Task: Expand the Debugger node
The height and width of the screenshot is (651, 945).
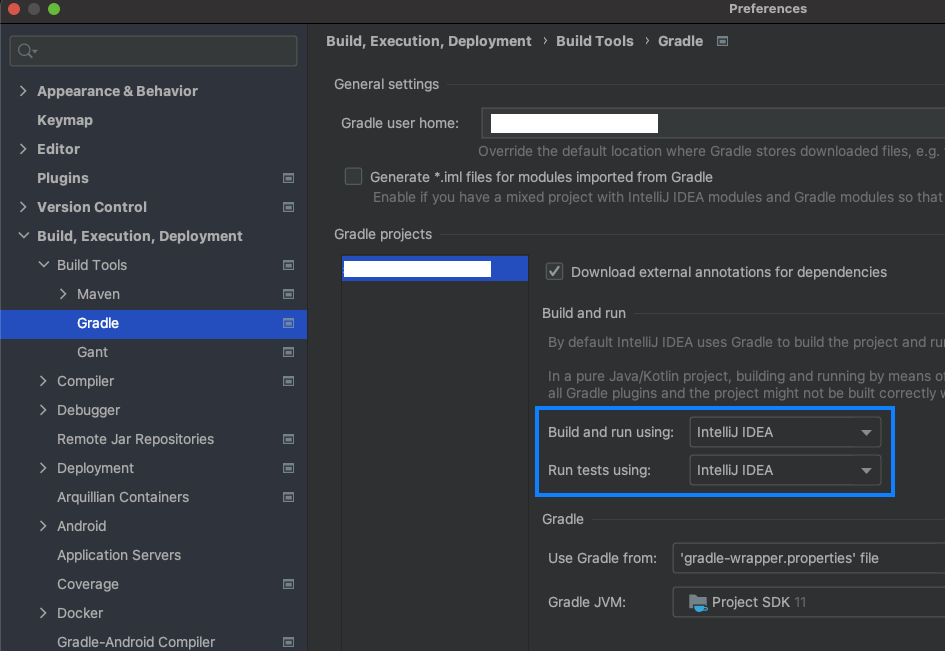Action: pos(43,410)
